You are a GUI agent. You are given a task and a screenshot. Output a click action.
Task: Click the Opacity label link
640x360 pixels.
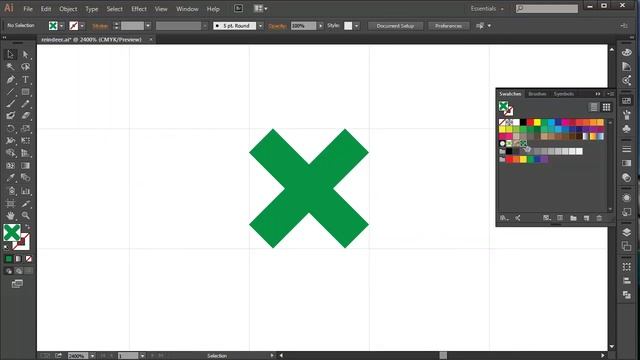[277, 26]
